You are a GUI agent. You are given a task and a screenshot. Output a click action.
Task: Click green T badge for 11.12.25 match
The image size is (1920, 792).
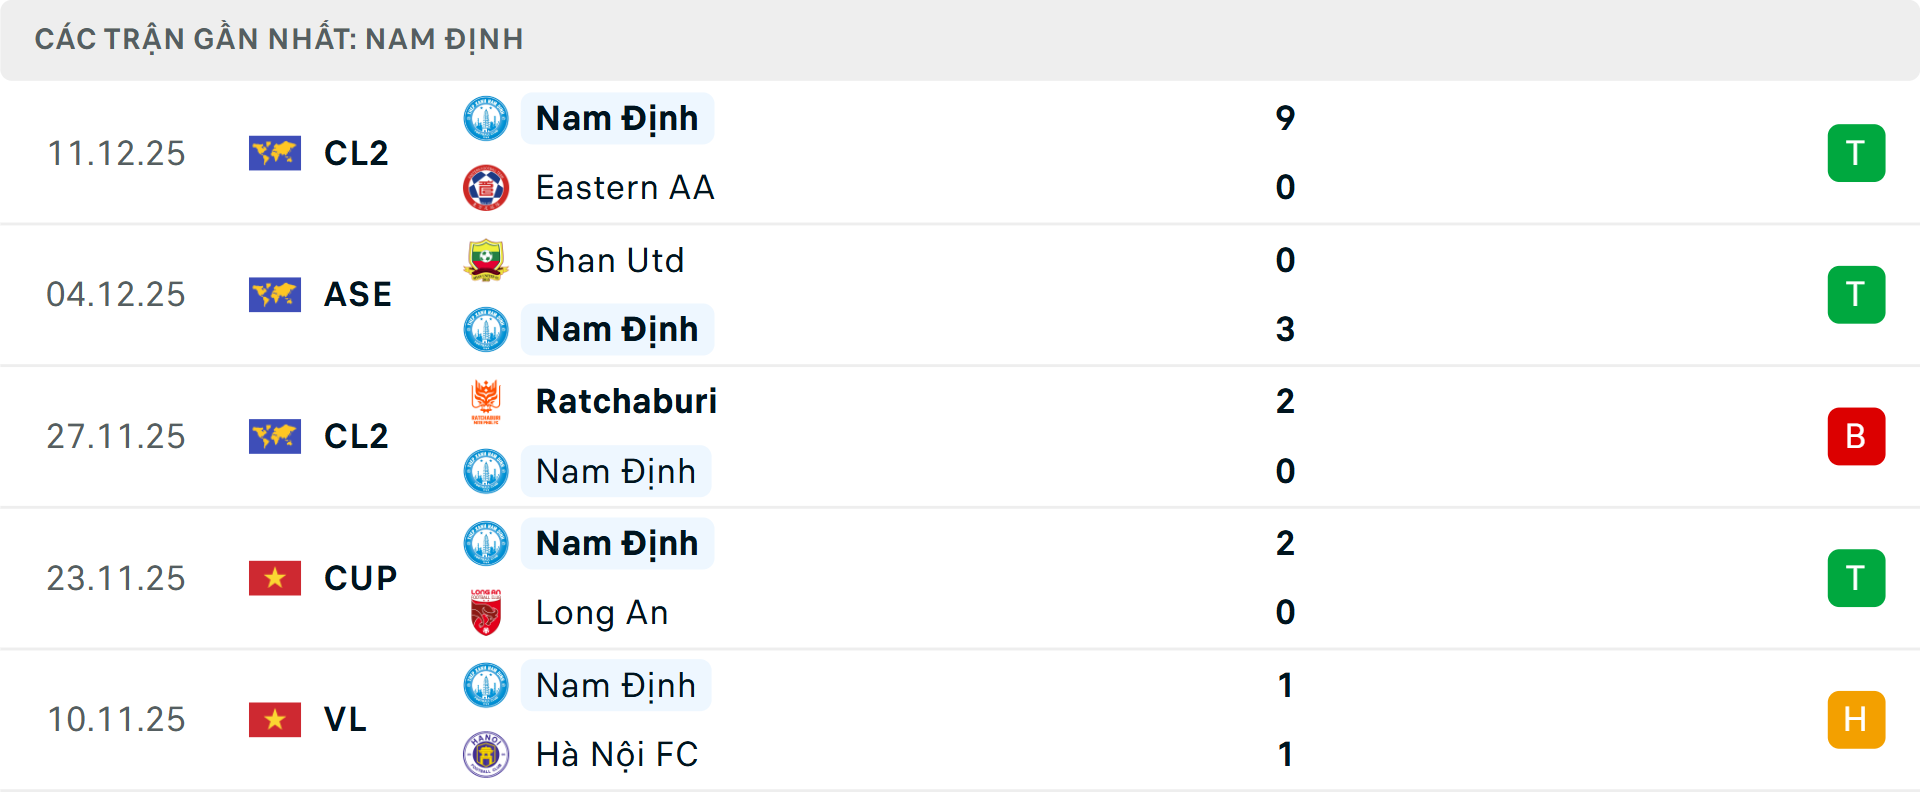(1856, 153)
